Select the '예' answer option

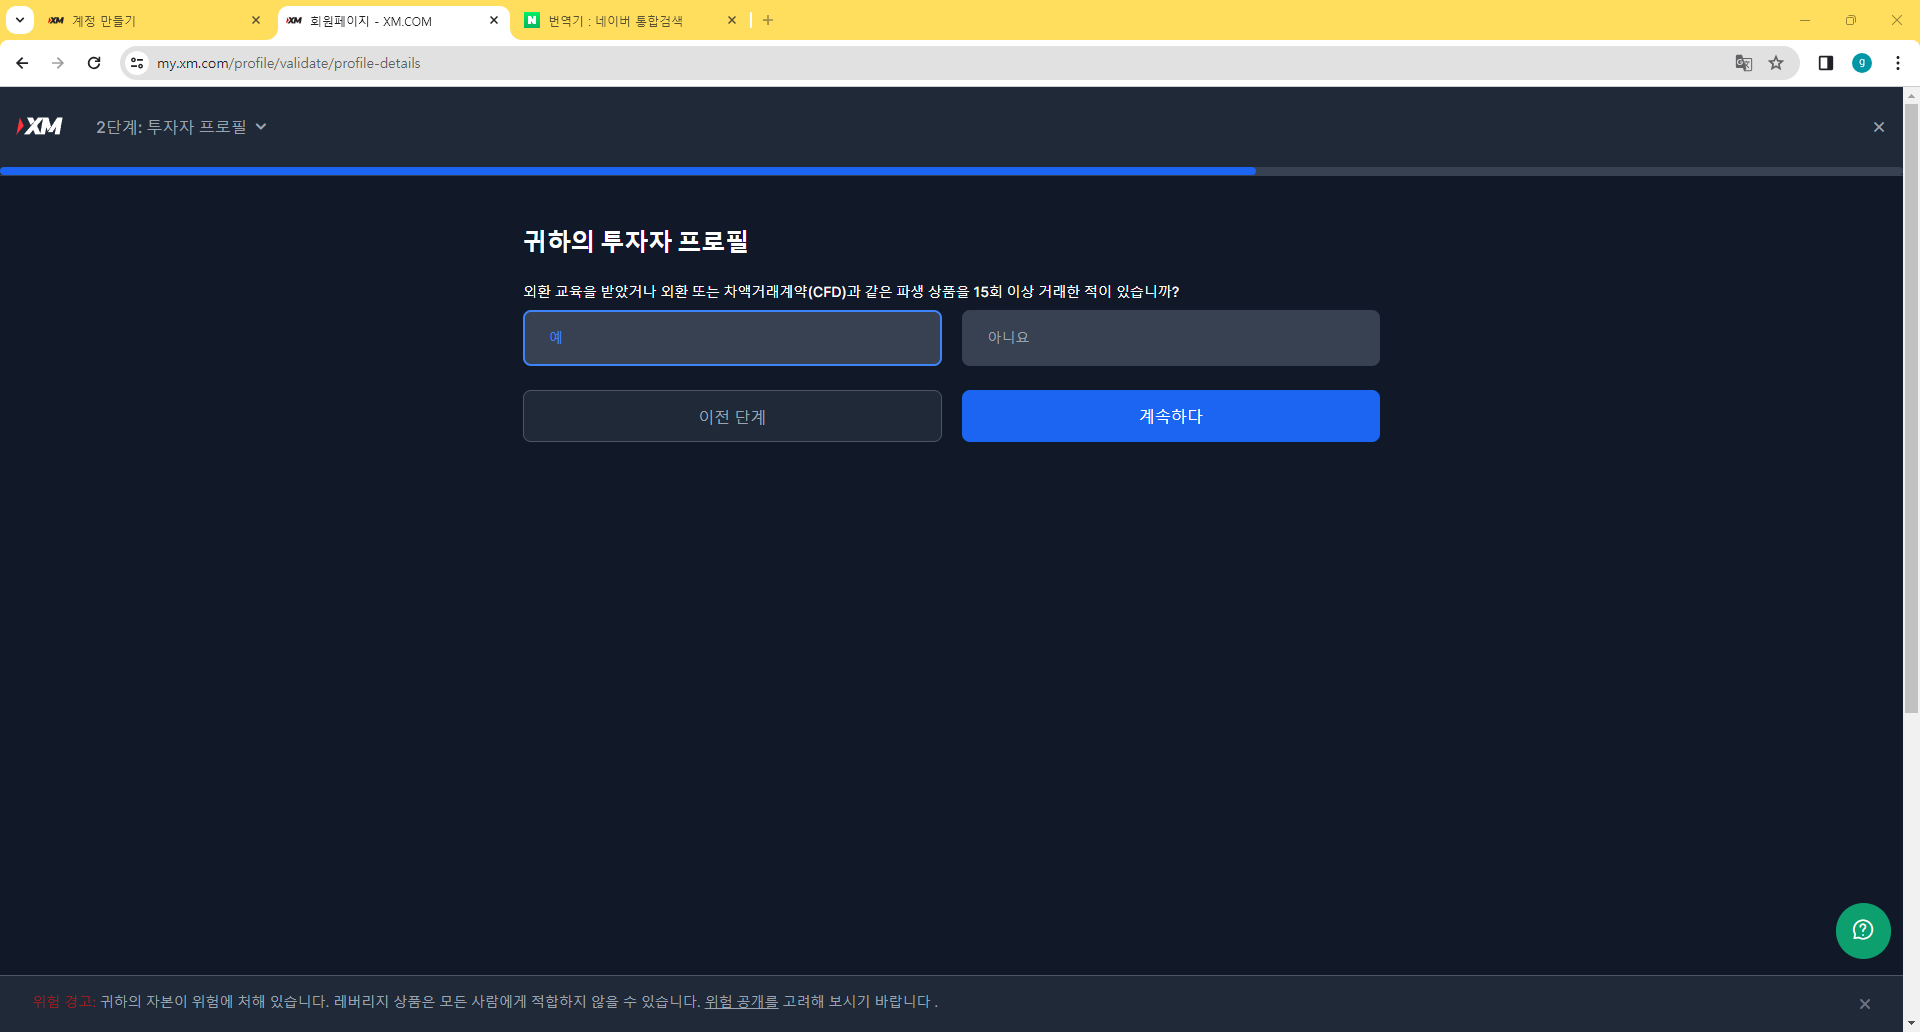click(732, 338)
